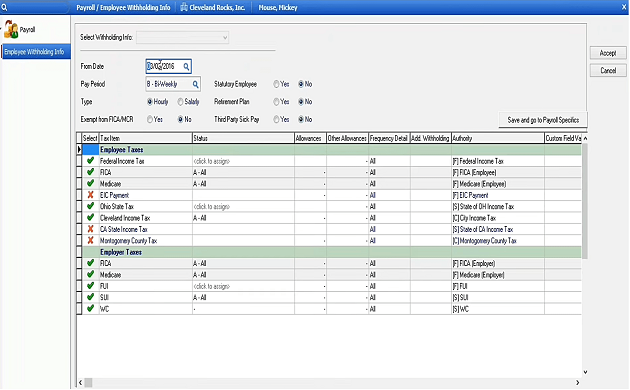Viewport: 630px width, 390px height.
Task: Set Third Party Sick Pay to Yes
Action: point(276,120)
